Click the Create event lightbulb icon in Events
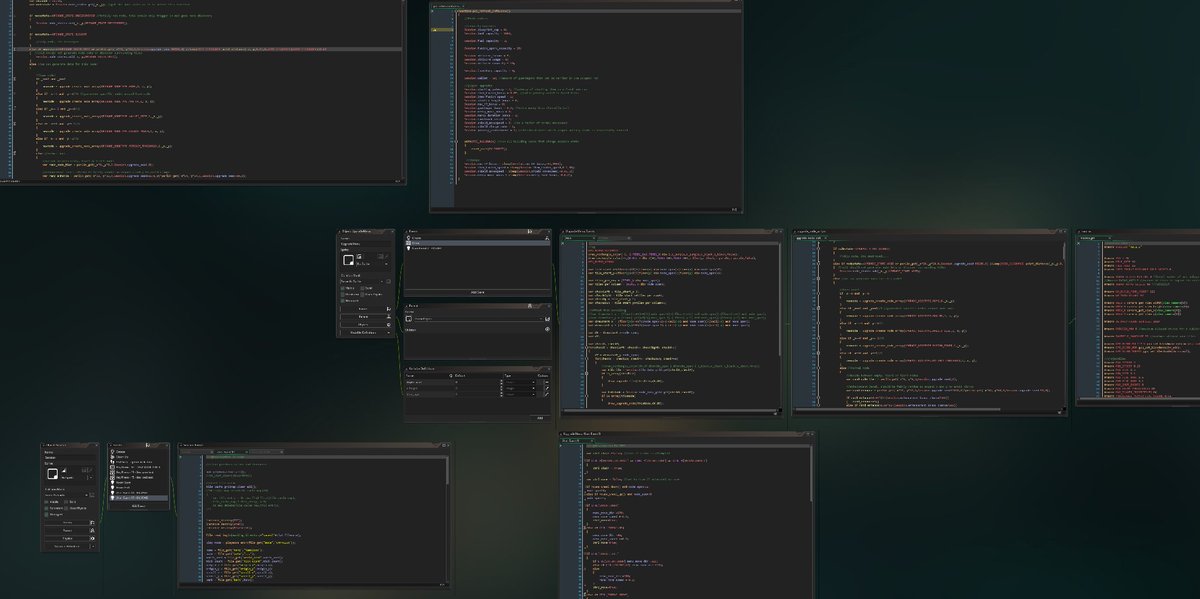 [409, 236]
